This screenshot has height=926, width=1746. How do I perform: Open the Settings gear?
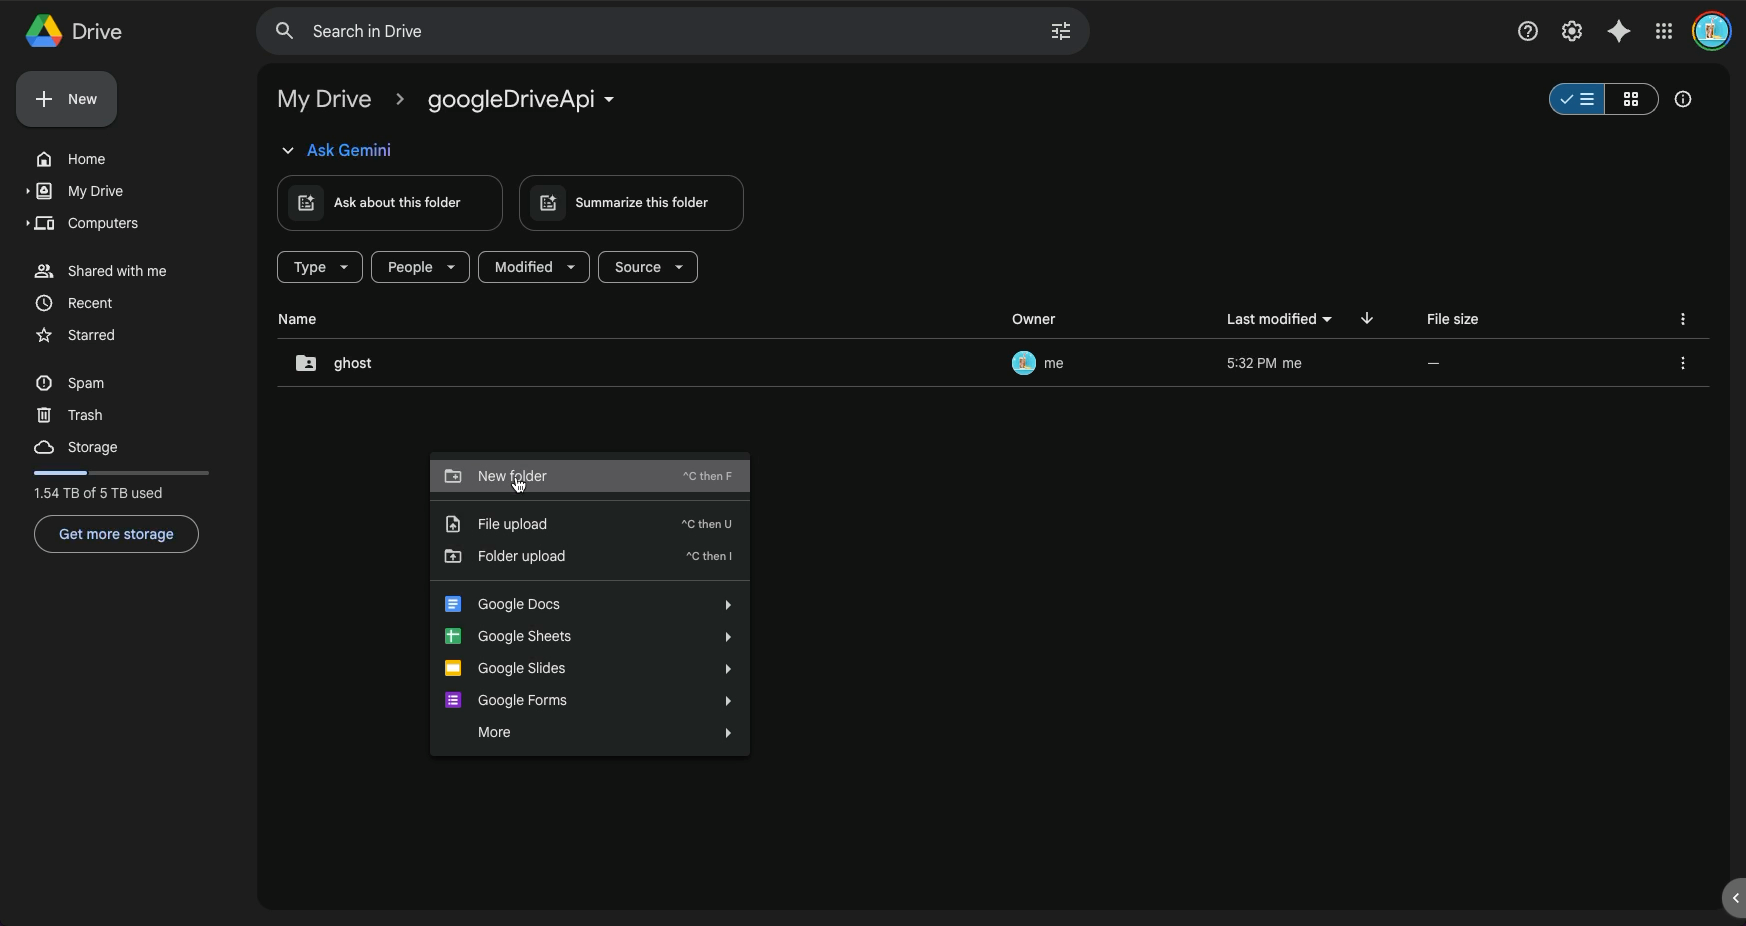click(x=1572, y=31)
